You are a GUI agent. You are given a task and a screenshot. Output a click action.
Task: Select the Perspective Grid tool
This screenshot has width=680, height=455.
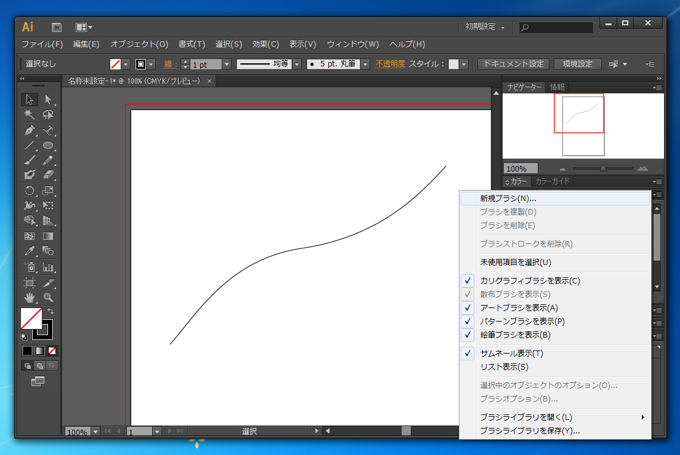48,221
